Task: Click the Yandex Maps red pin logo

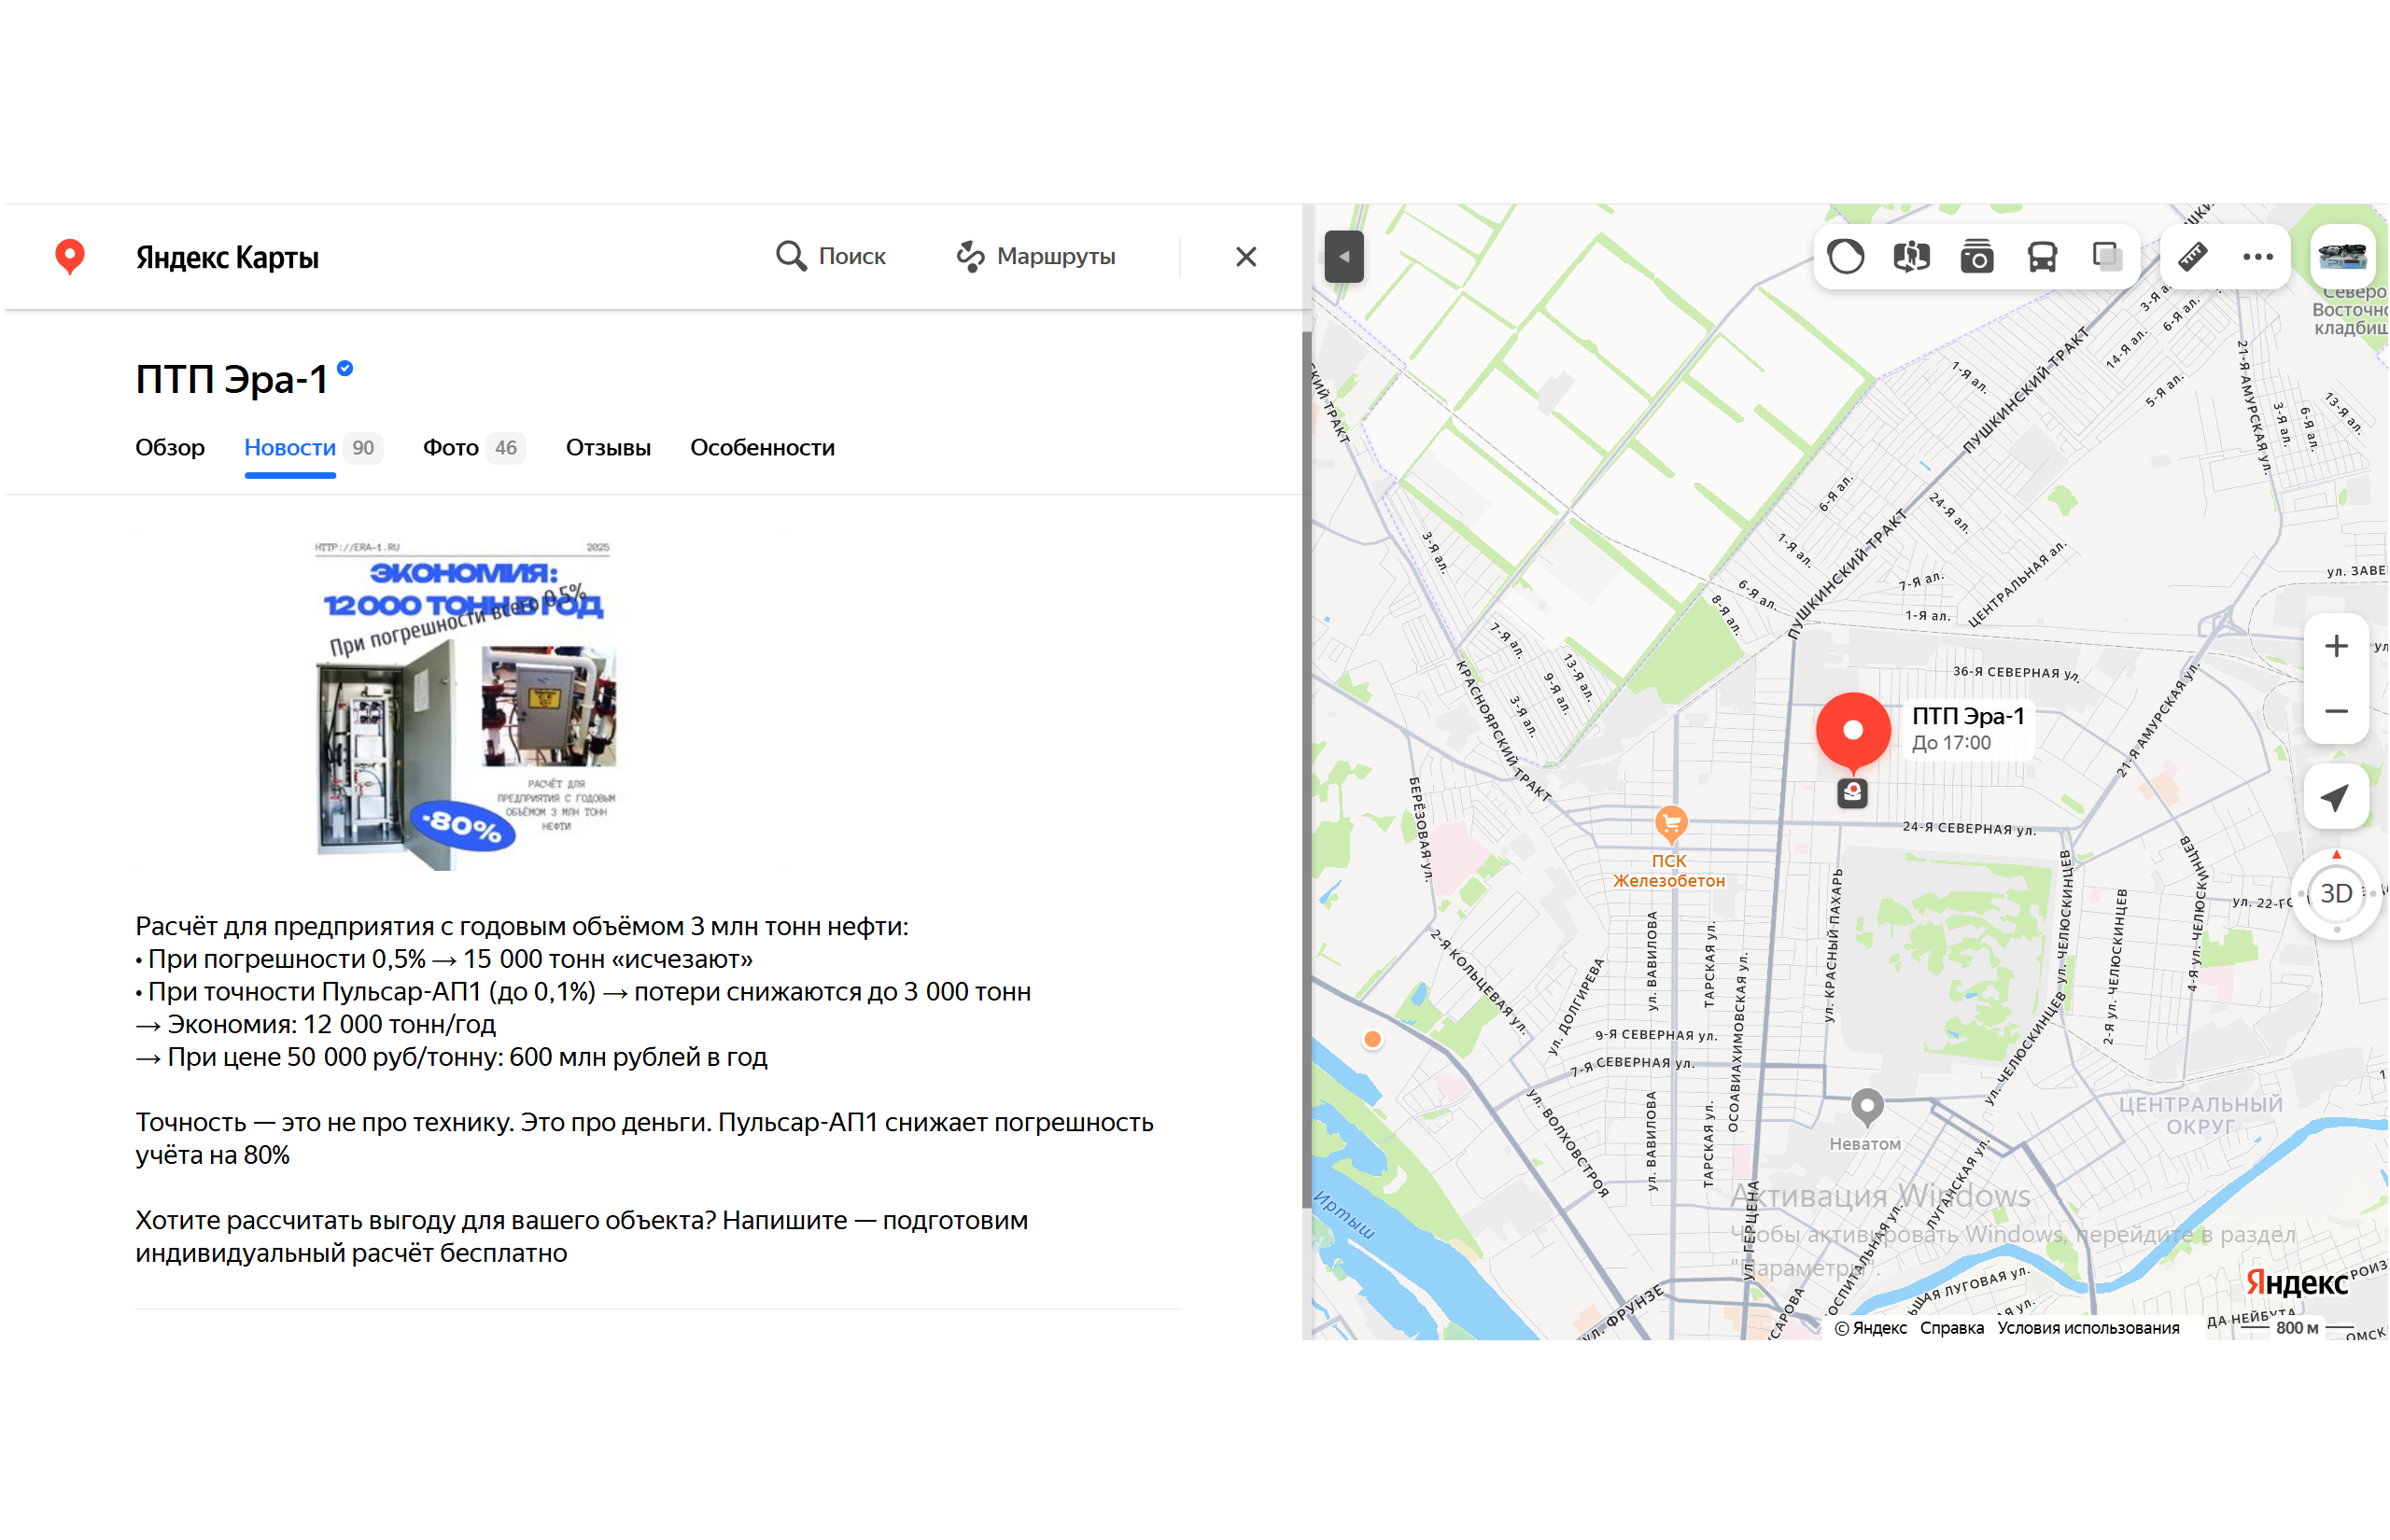Action: [x=69, y=257]
